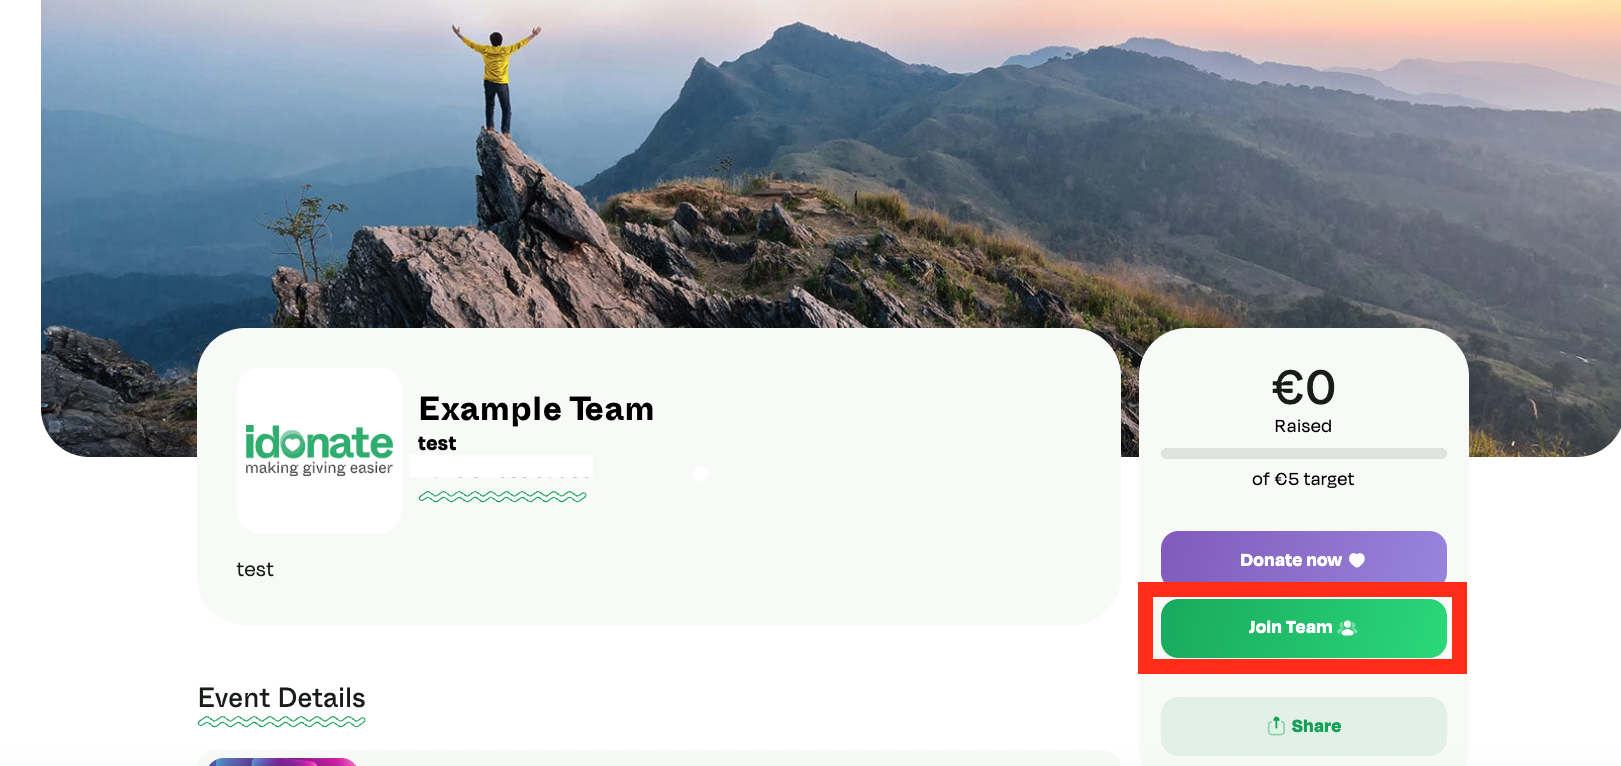This screenshot has width=1621, height=766.
Task: Donate now to Example Team
Action: click(1304, 560)
